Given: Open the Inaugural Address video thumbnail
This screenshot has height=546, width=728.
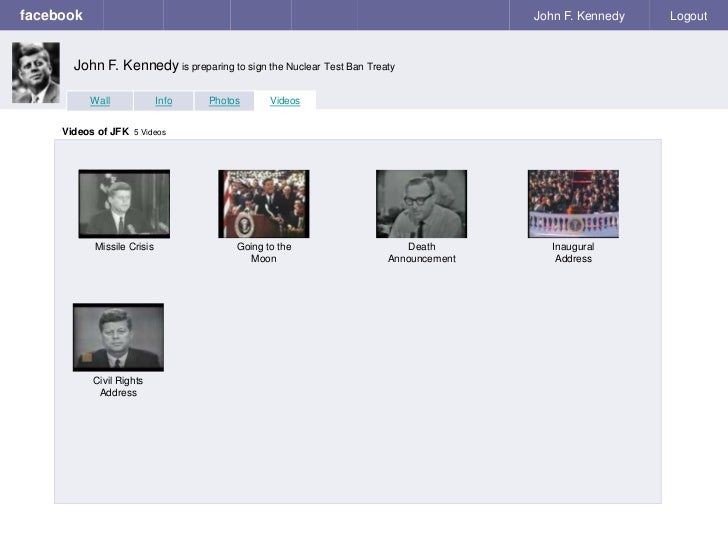Looking at the screenshot, I should coord(573,204).
